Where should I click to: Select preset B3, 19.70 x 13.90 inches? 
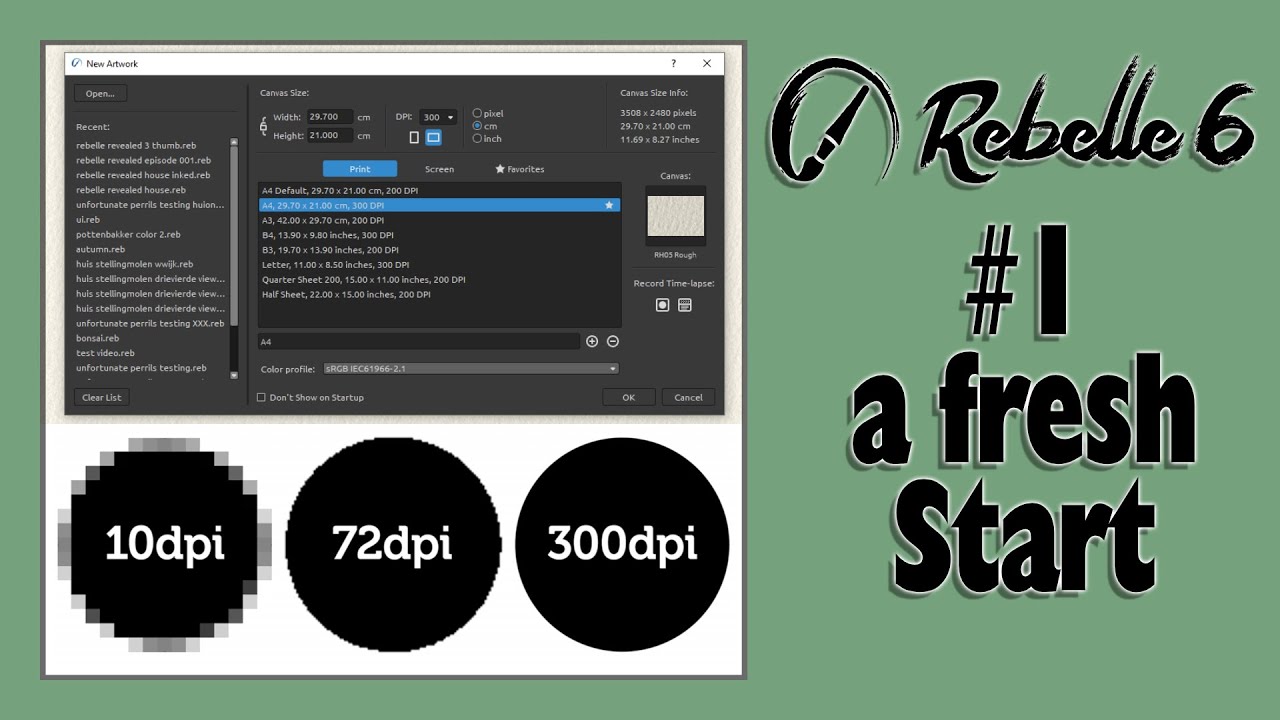coord(439,250)
